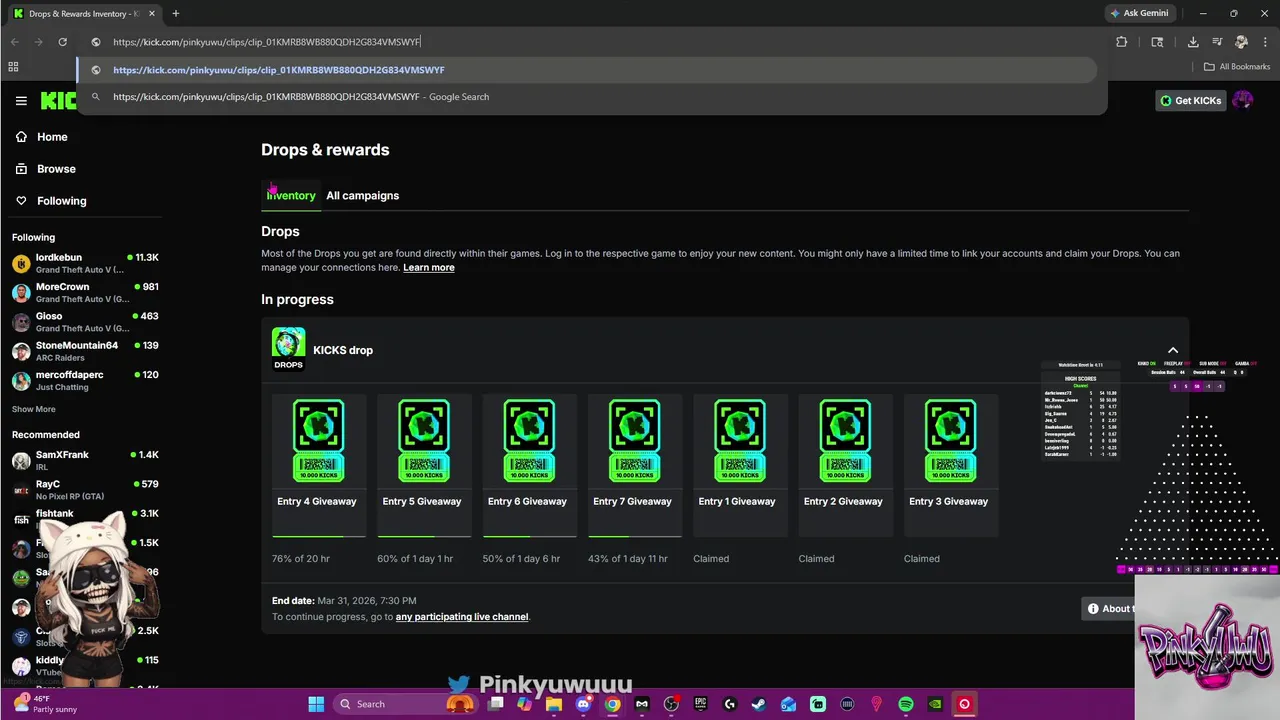Open MoreCrown channel in Following
This screenshot has width=1280, height=720.
84,292
